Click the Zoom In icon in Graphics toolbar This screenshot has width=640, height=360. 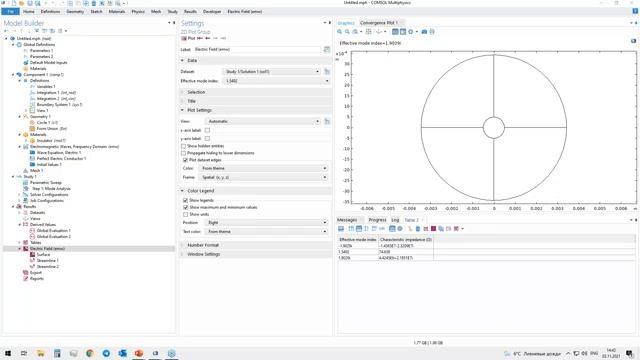pyautogui.click(x=339, y=32)
